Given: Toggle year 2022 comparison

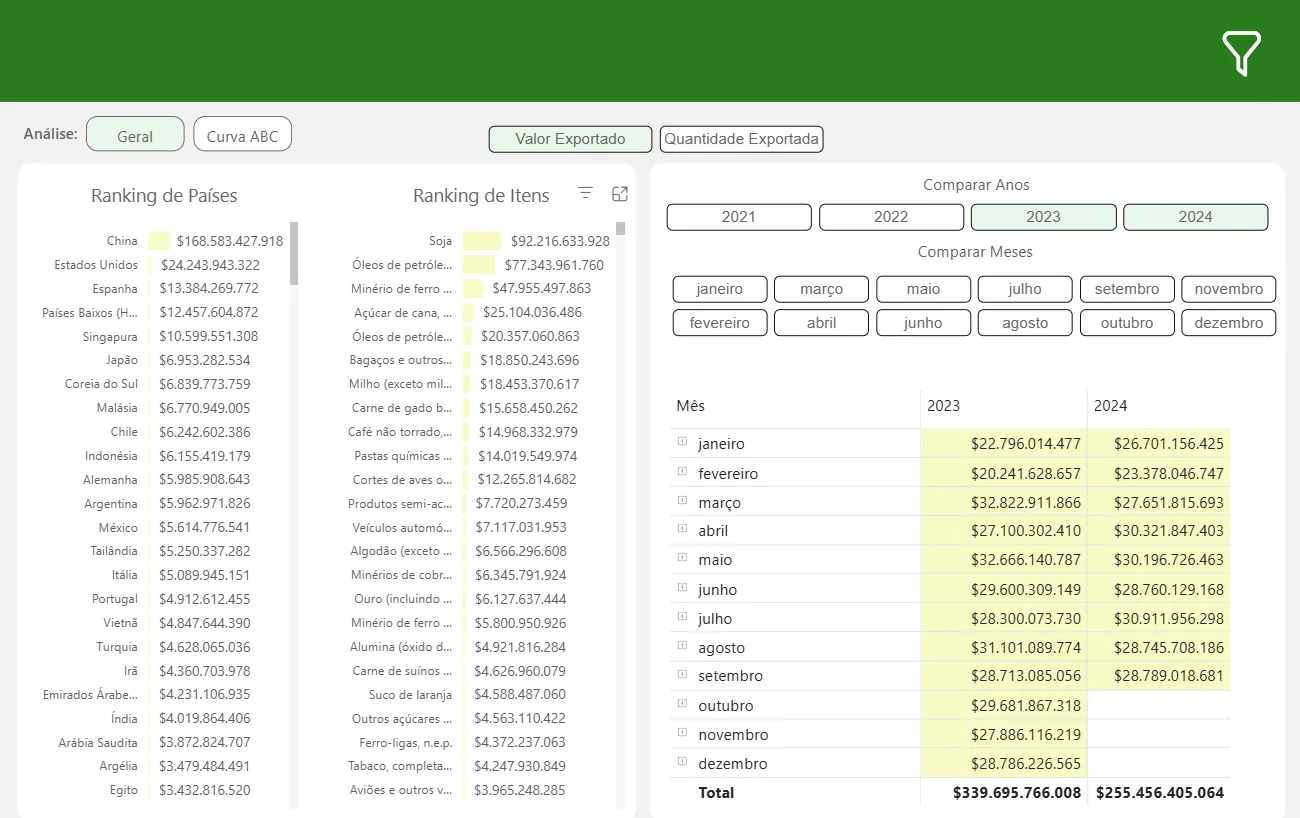Looking at the screenshot, I should (x=891, y=217).
